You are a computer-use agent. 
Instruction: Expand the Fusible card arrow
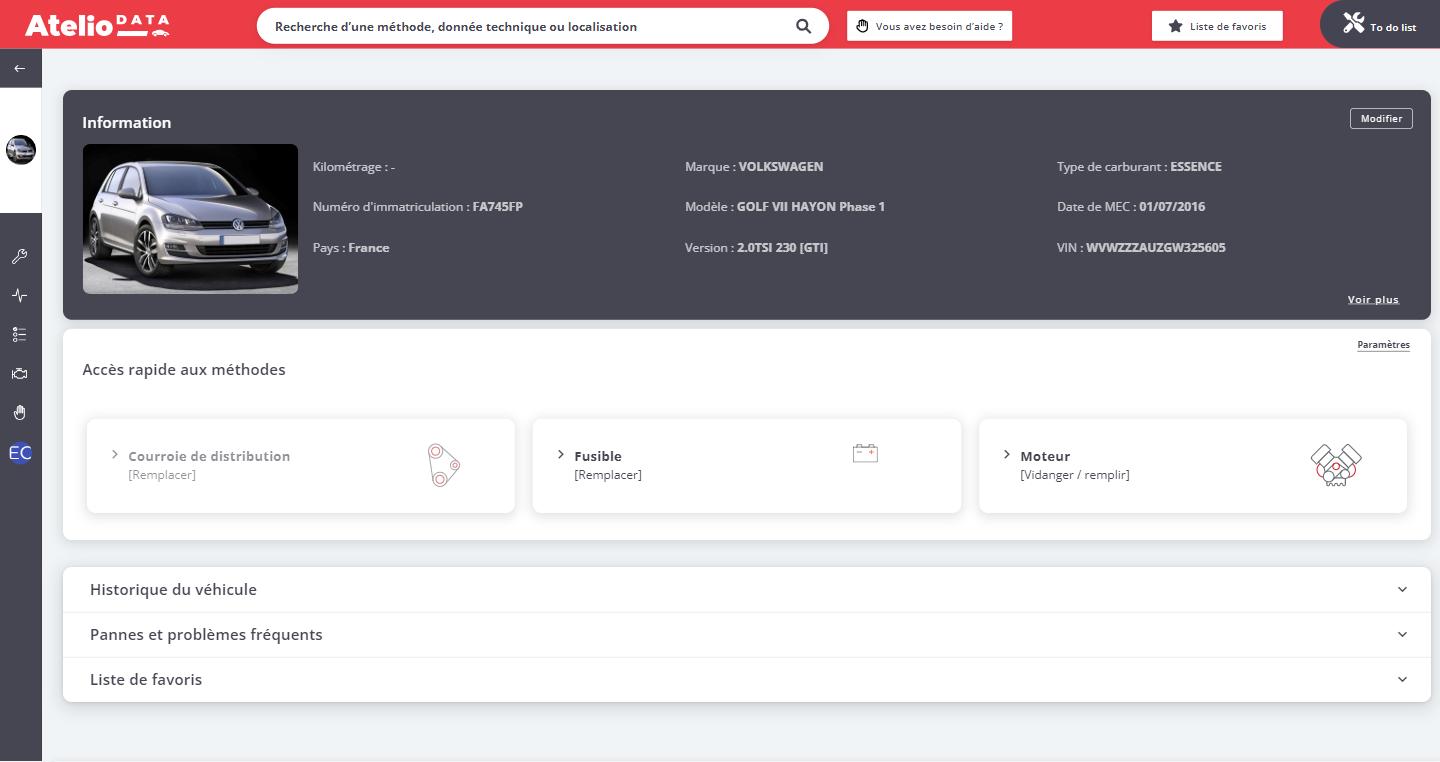[x=561, y=455]
